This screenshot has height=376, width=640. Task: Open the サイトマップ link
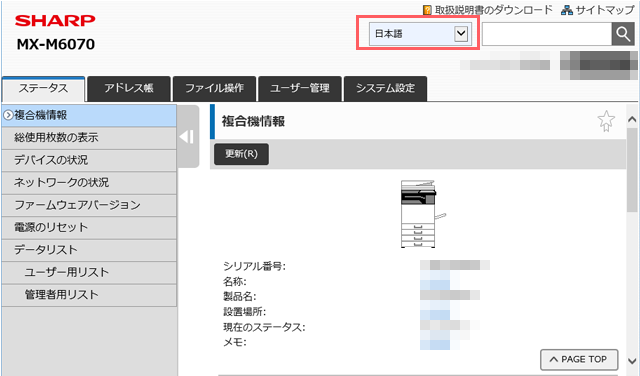pos(605,10)
